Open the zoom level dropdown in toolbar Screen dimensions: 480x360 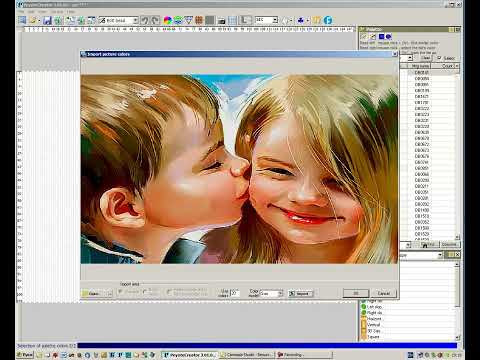[275, 20]
